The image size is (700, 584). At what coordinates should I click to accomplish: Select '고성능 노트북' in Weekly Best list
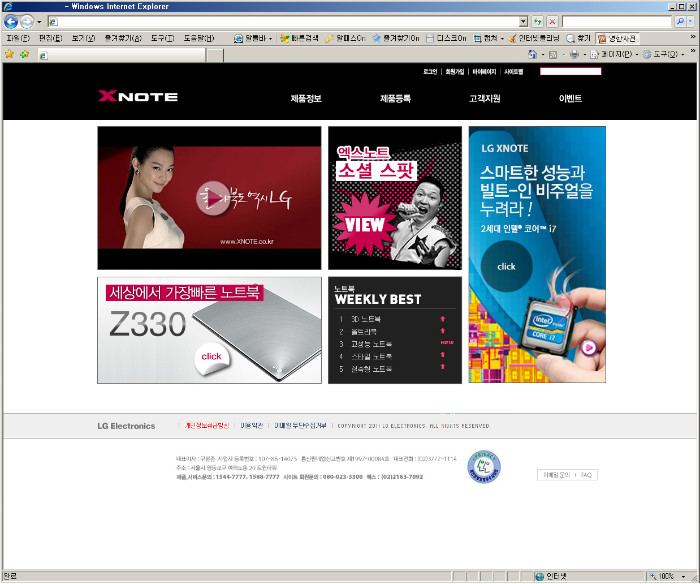tap(371, 344)
